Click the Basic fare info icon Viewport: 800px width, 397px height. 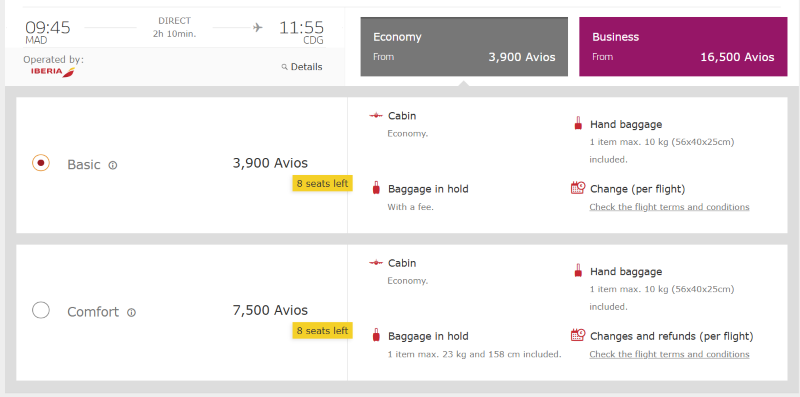(113, 165)
